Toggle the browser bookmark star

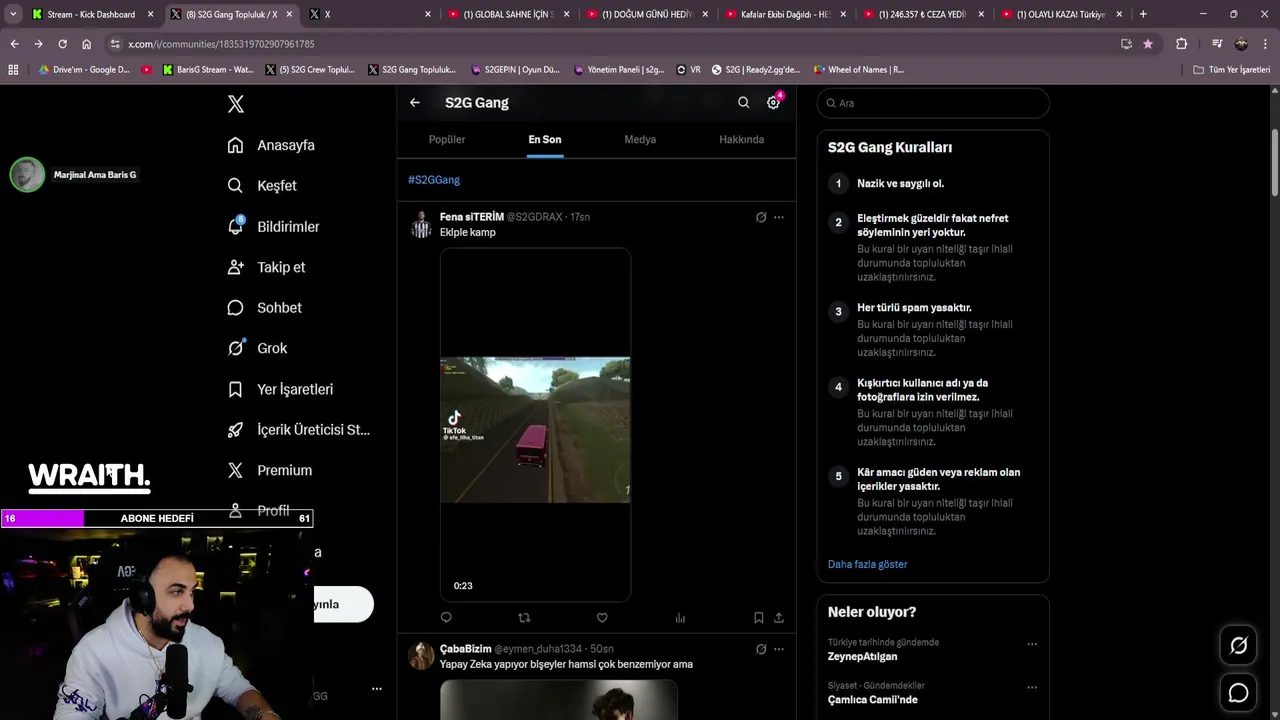pos(1148,44)
